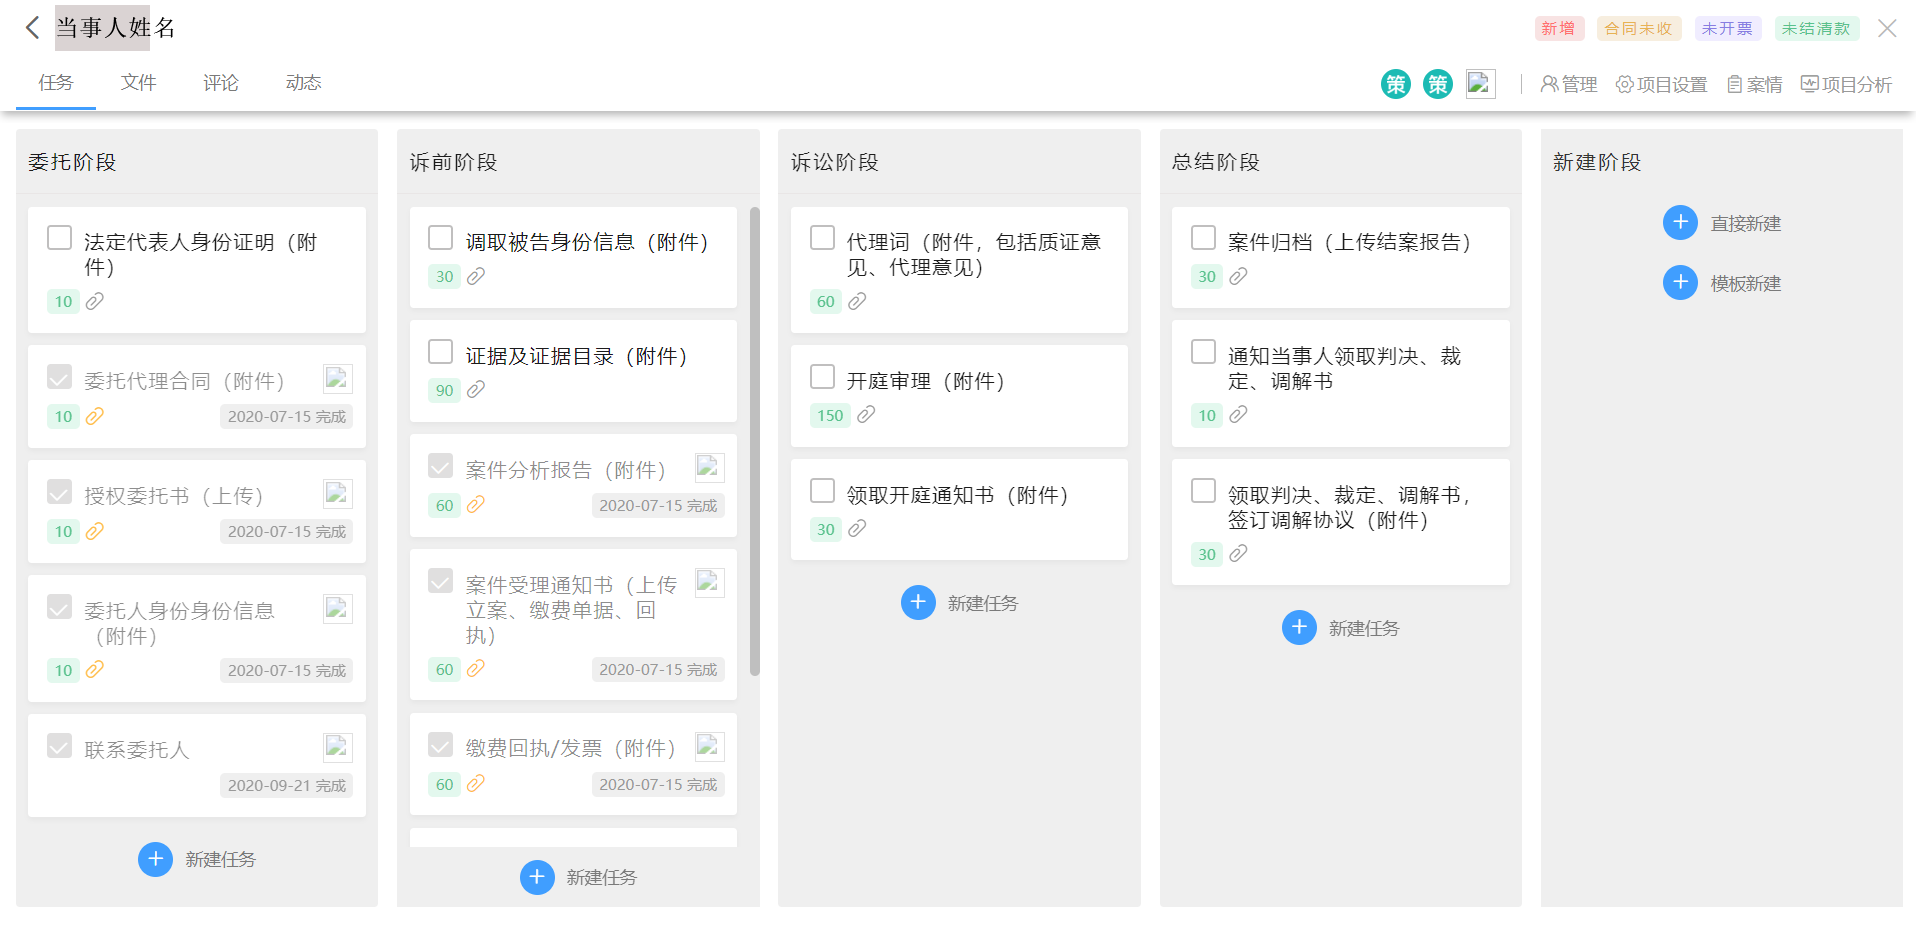Click the 当事人姓名 title field
Screen dimensions: 1916x926
tap(115, 28)
